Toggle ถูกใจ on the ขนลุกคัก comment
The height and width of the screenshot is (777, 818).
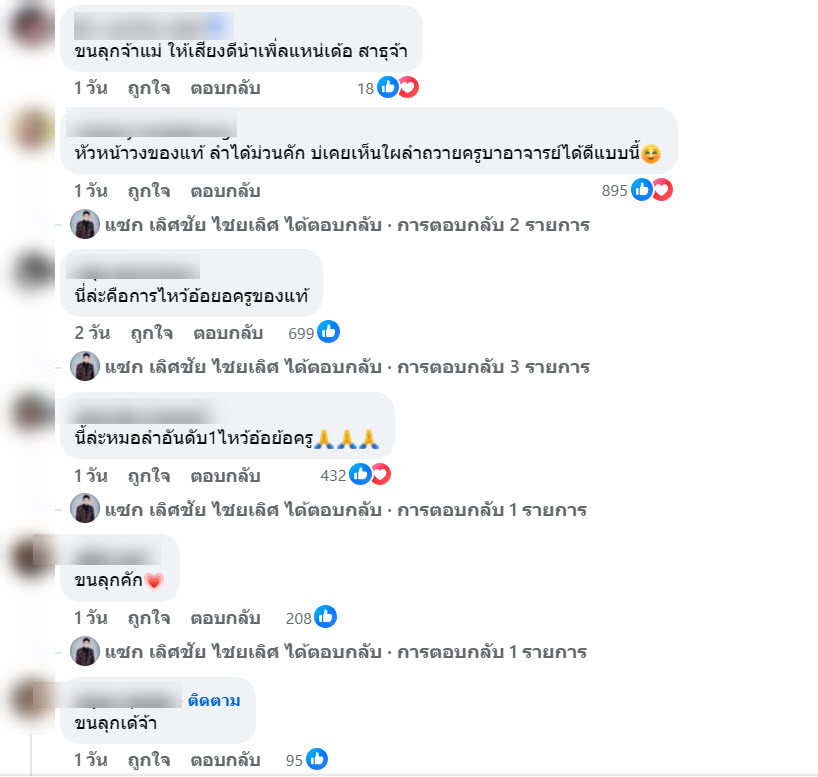pos(149,618)
